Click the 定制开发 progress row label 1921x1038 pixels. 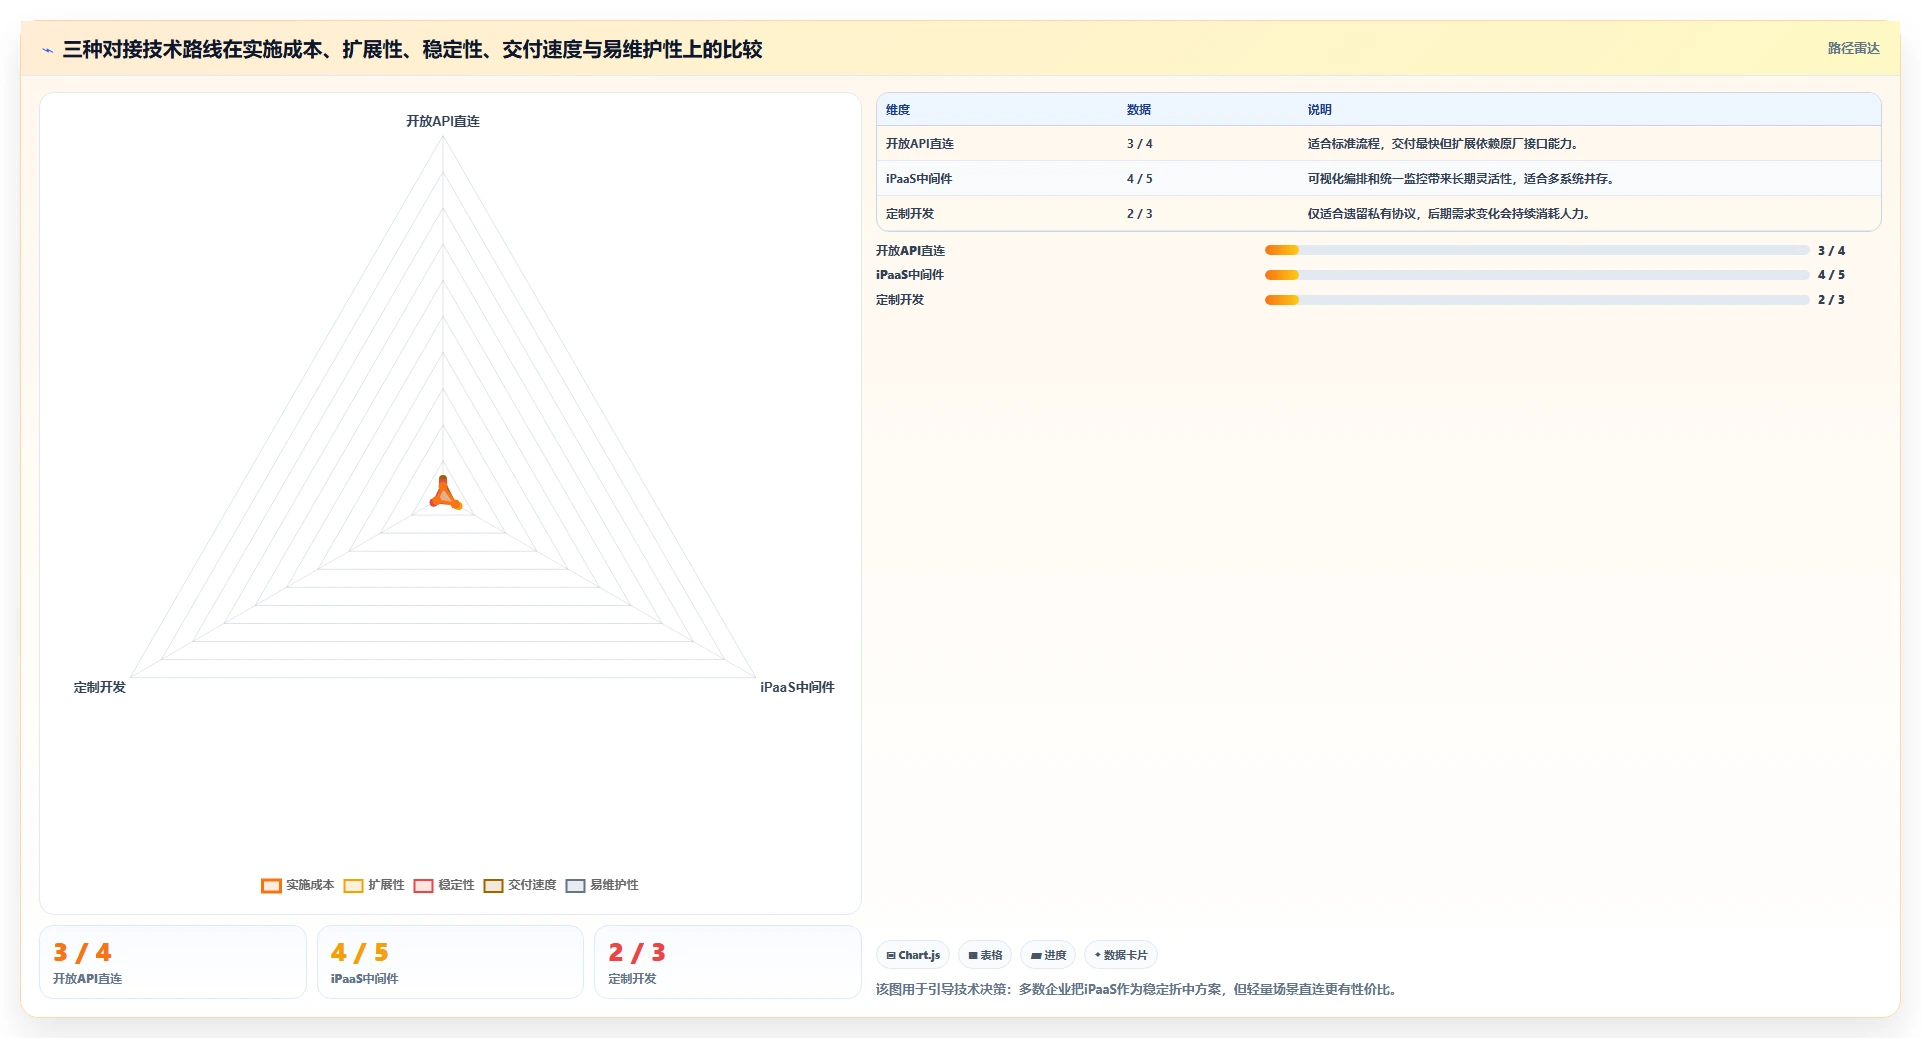coord(900,300)
